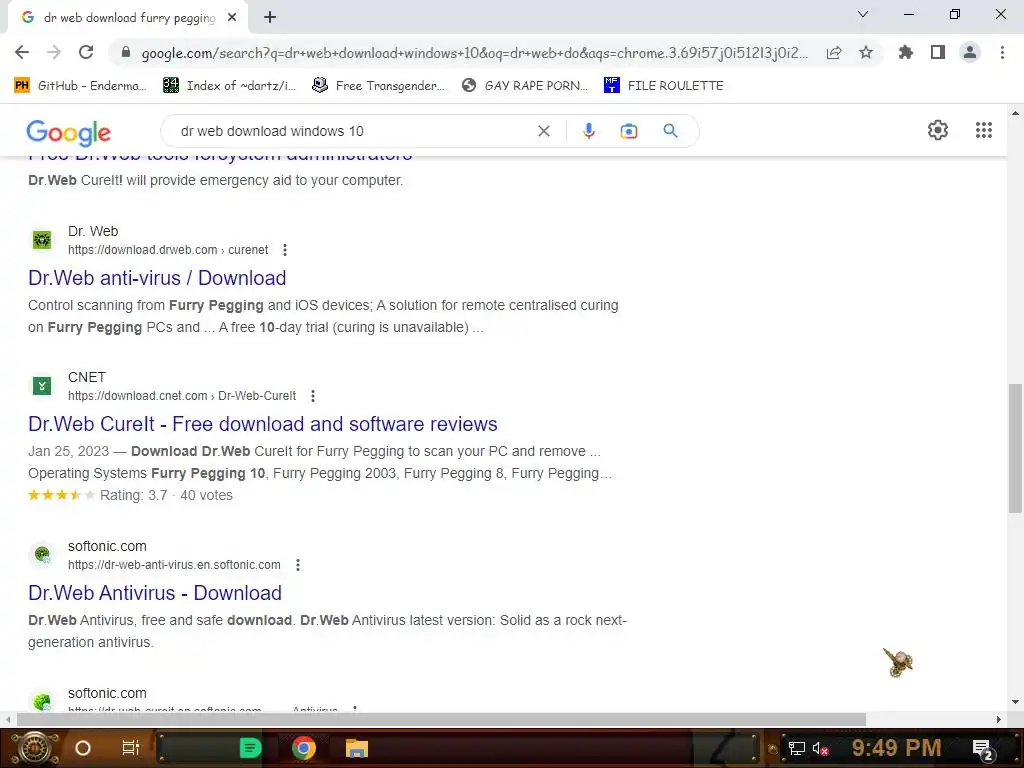Open Chrome three-dot menu
This screenshot has height=768, width=1024.
[x=1002, y=52]
